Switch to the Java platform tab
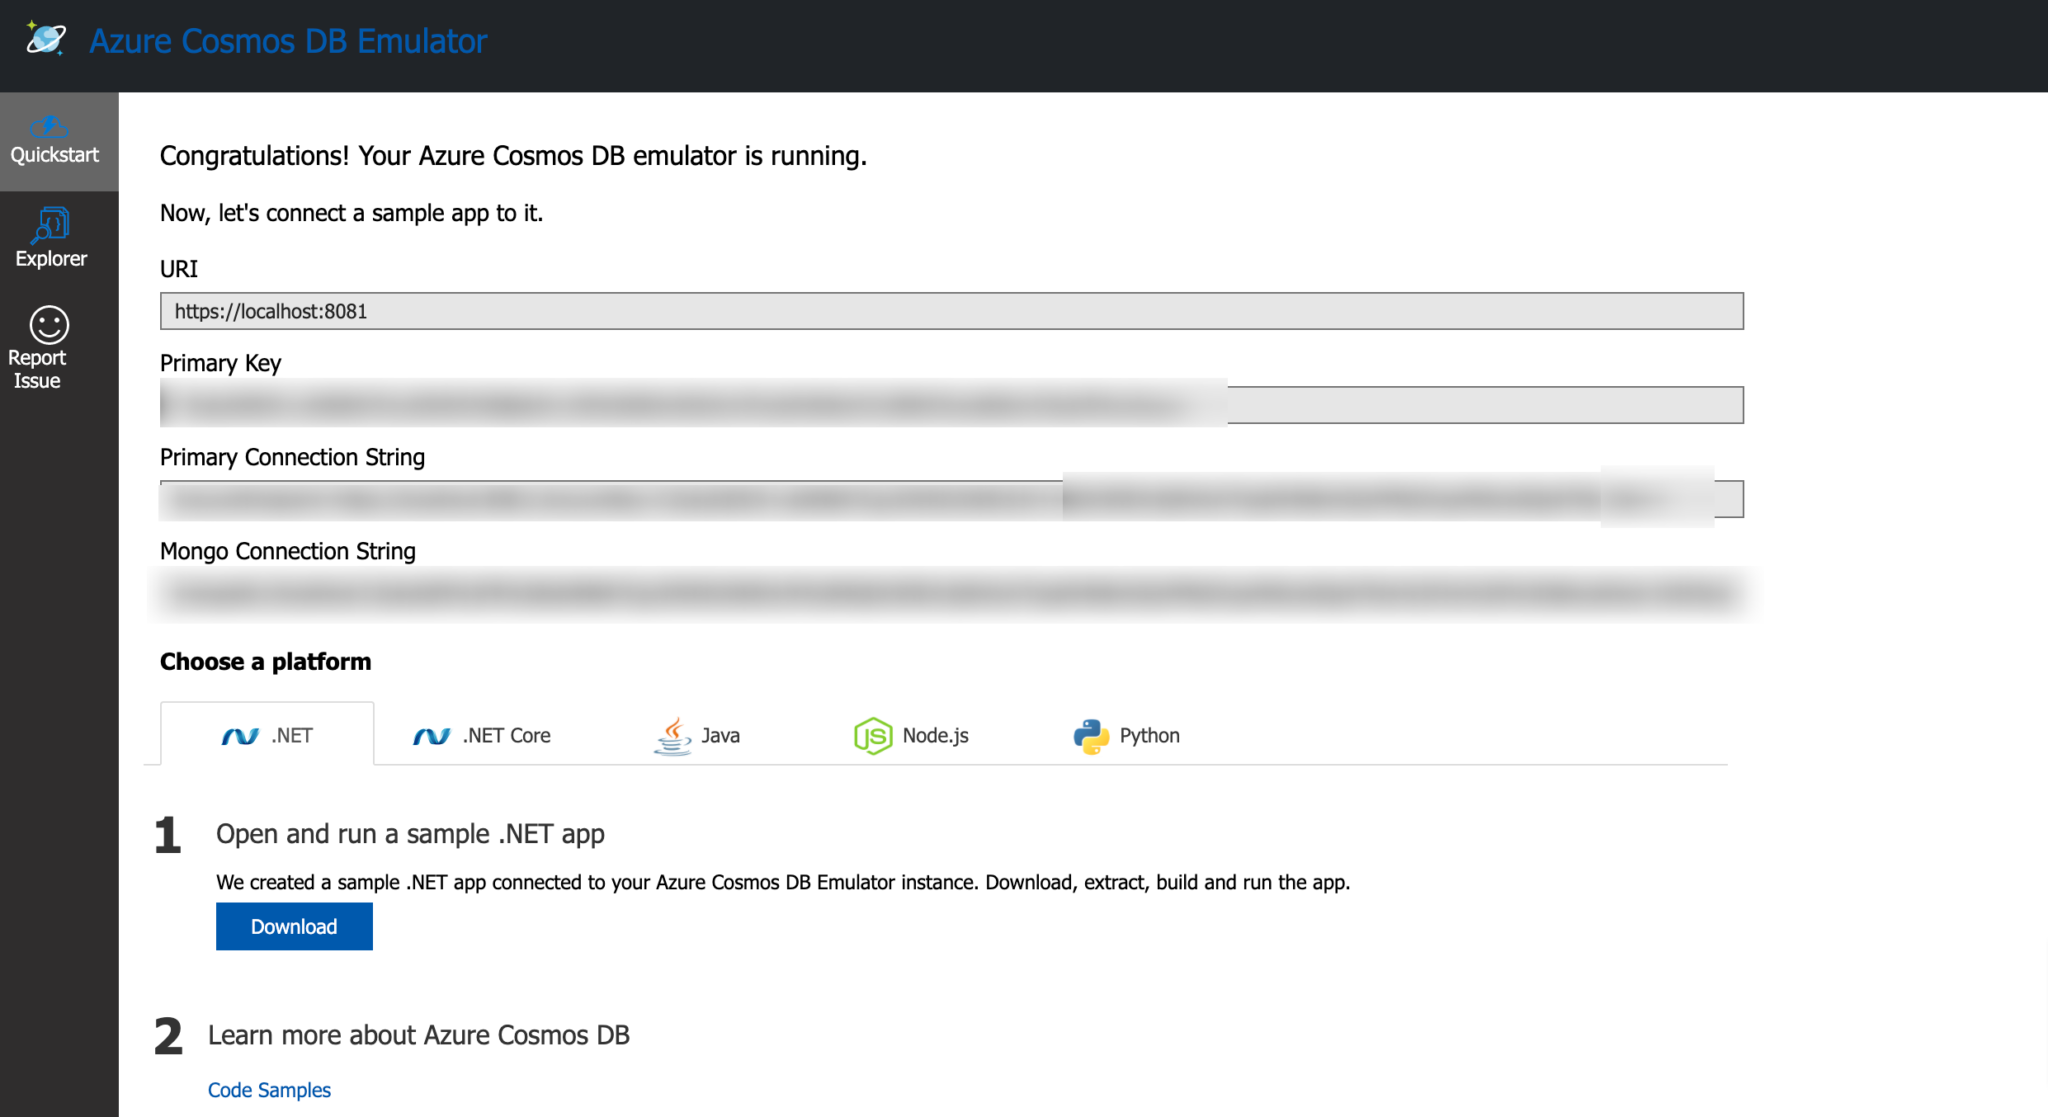 [697, 734]
